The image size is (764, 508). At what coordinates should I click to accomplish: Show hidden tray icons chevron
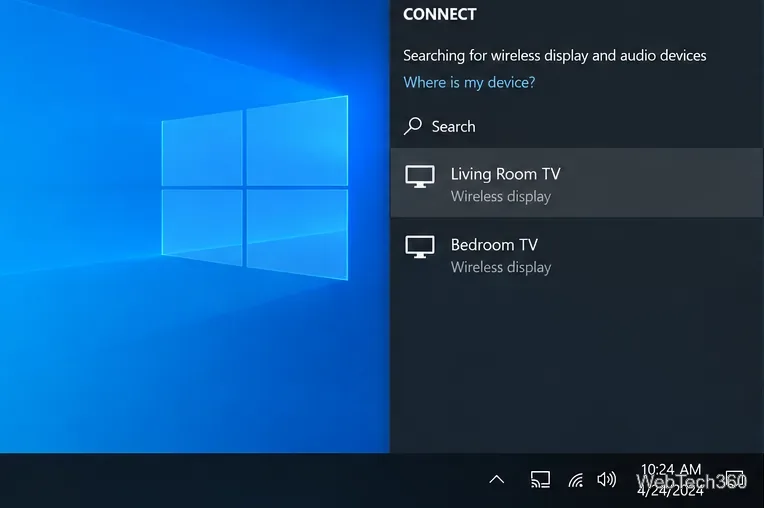pyautogui.click(x=497, y=479)
